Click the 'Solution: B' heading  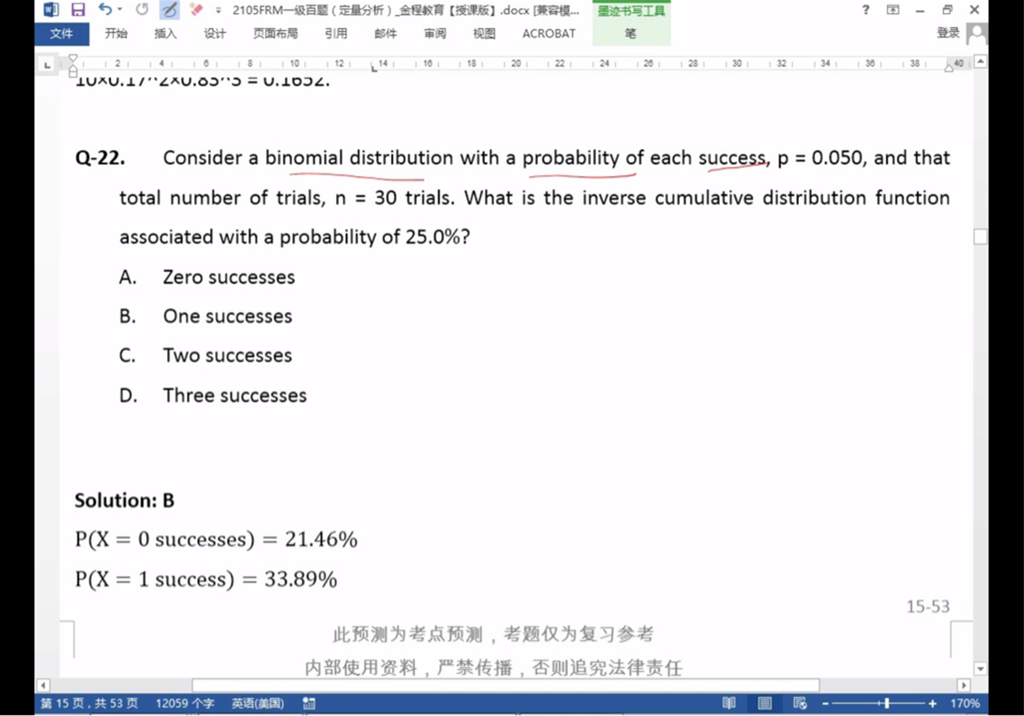125,500
